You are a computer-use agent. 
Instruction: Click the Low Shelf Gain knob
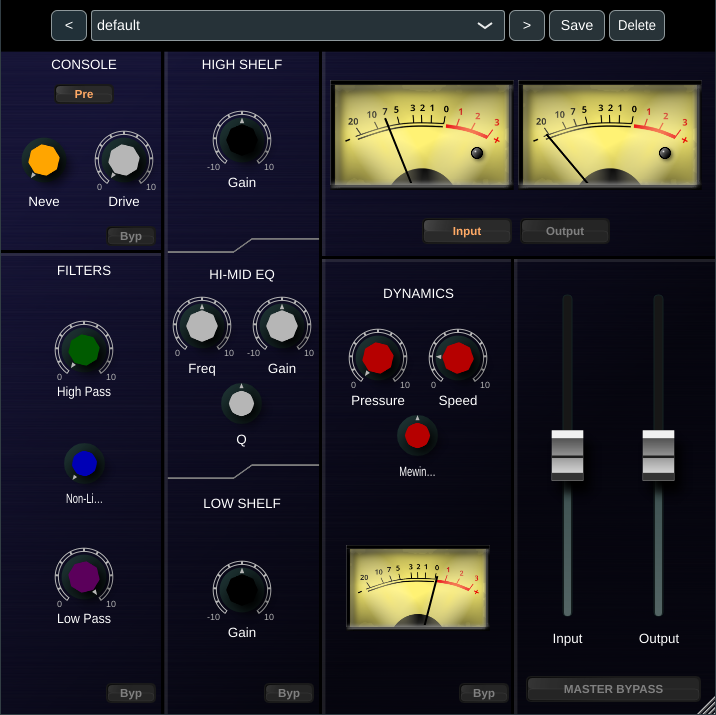[242, 590]
